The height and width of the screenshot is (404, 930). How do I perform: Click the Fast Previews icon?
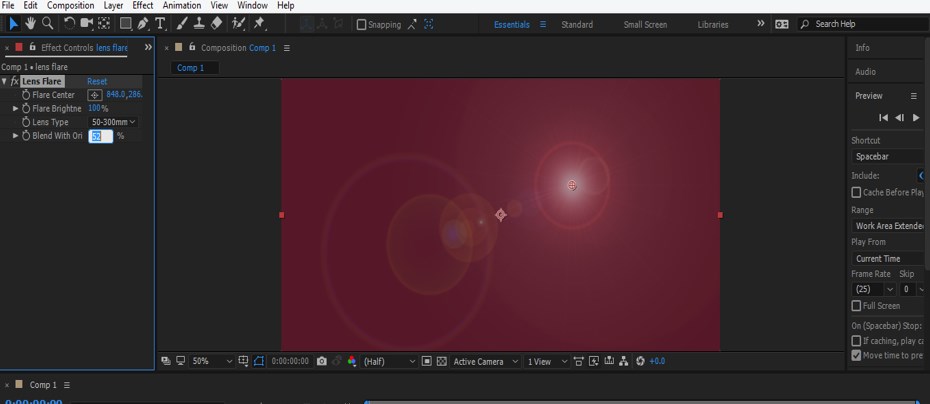(x=594, y=361)
